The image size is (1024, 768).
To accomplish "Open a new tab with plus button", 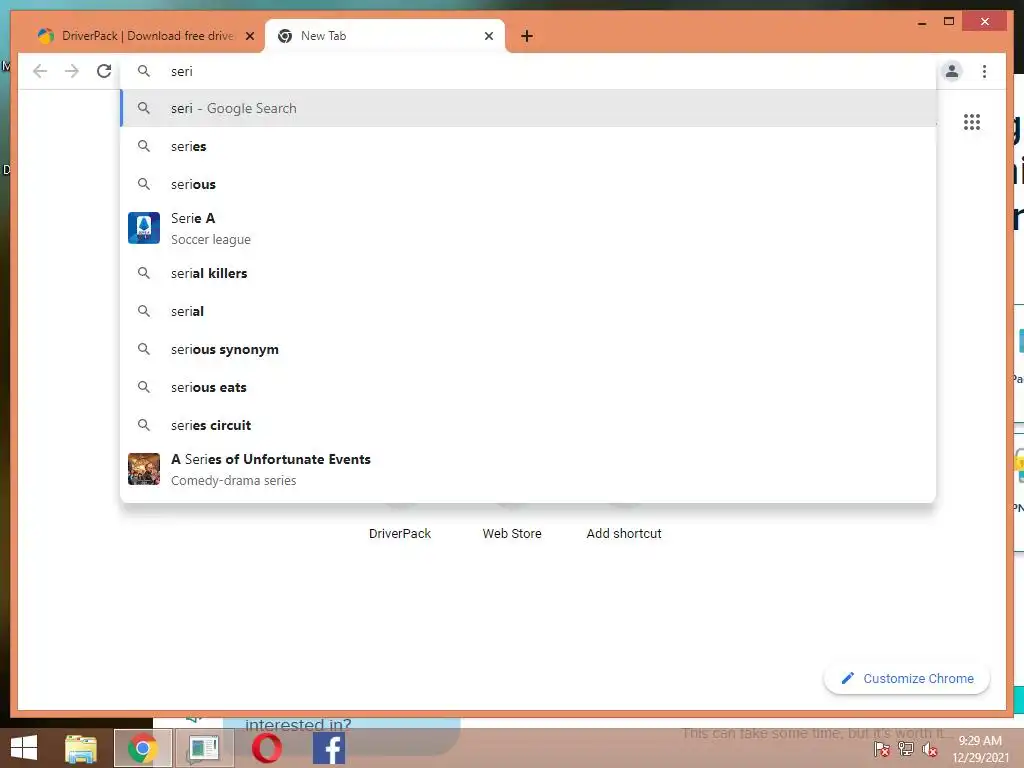I will coord(527,36).
